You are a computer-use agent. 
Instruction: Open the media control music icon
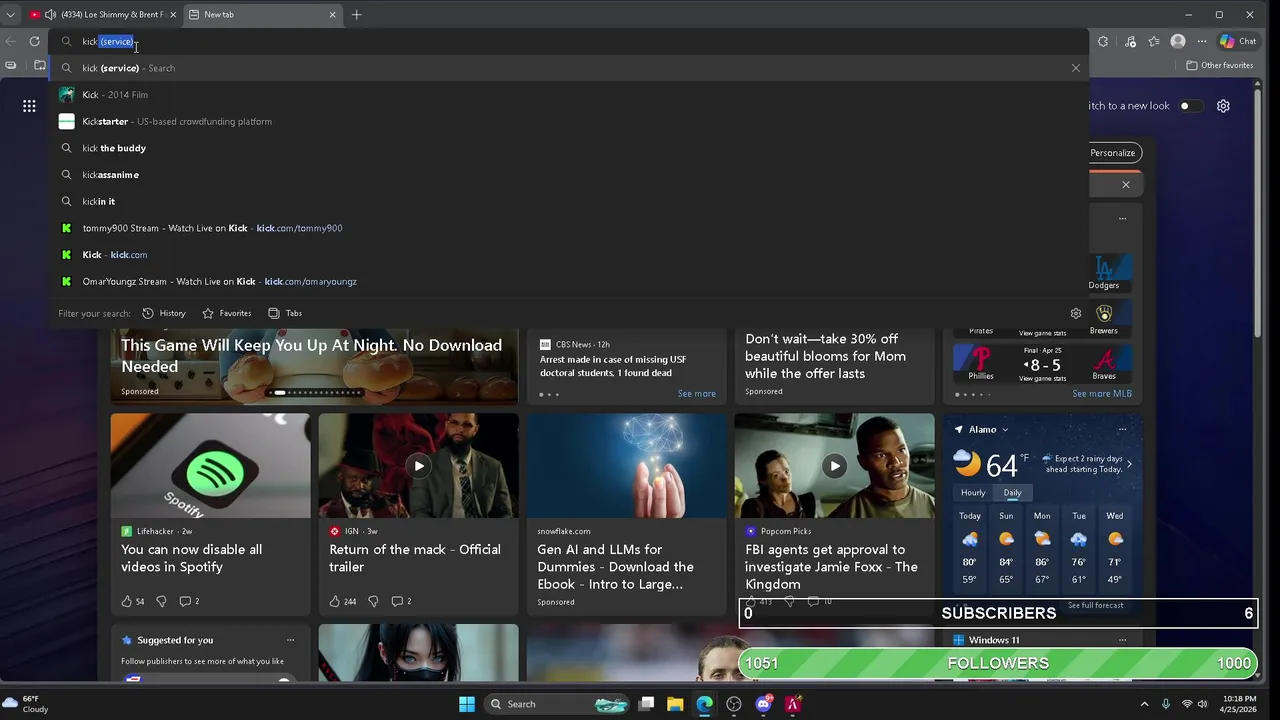click(1130, 41)
